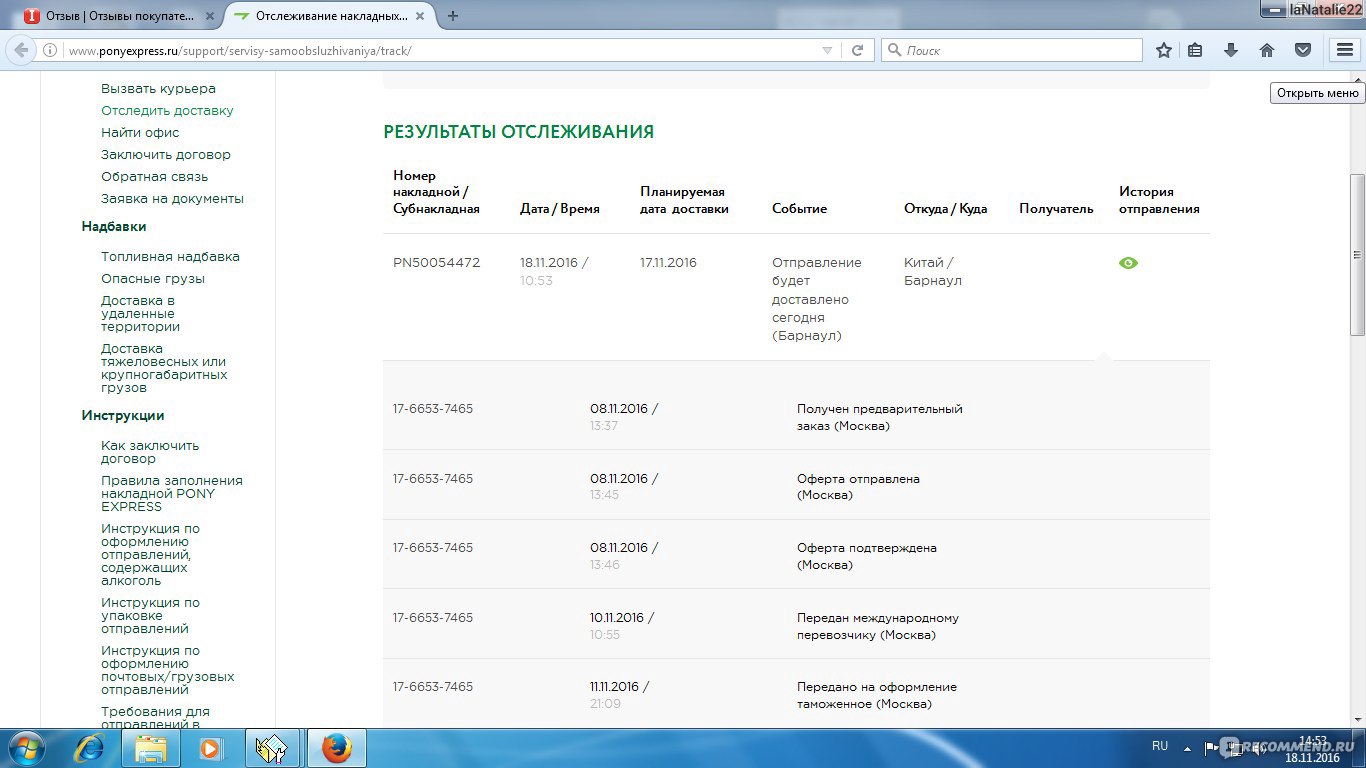Click event Оферта подтверждена (Москва)
The height and width of the screenshot is (768, 1366).
coord(866,556)
